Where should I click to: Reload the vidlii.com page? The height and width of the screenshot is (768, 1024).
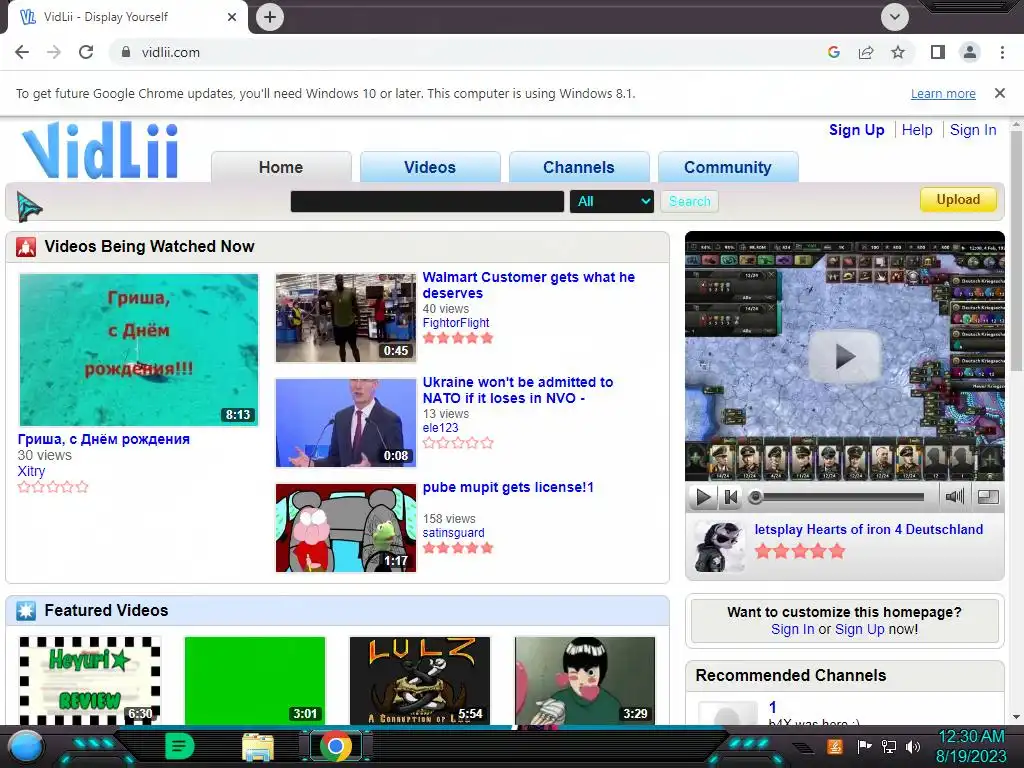(x=86, y=52)
